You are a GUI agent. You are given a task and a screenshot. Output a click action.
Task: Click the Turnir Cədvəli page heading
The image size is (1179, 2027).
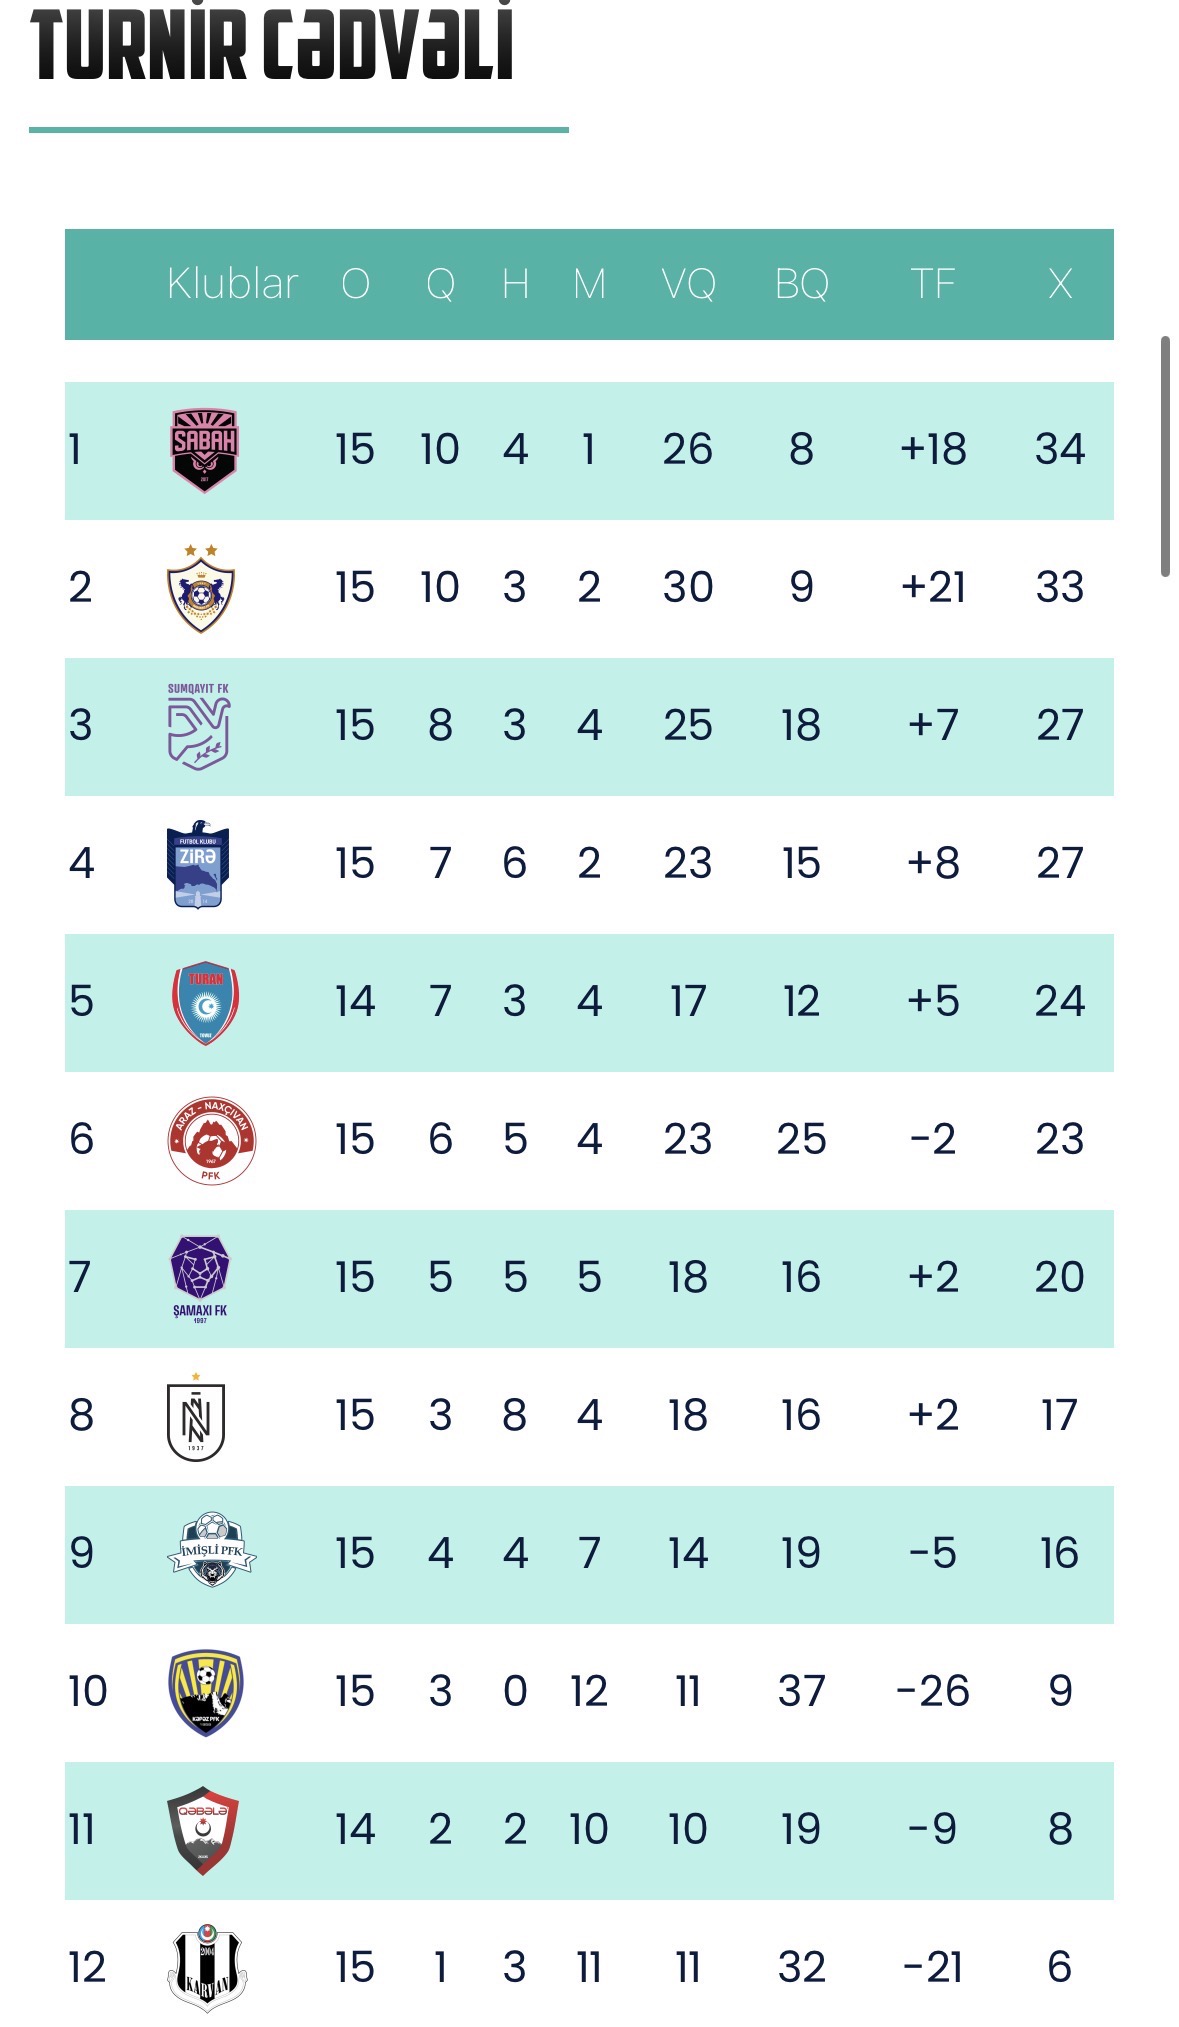[272, 44]
